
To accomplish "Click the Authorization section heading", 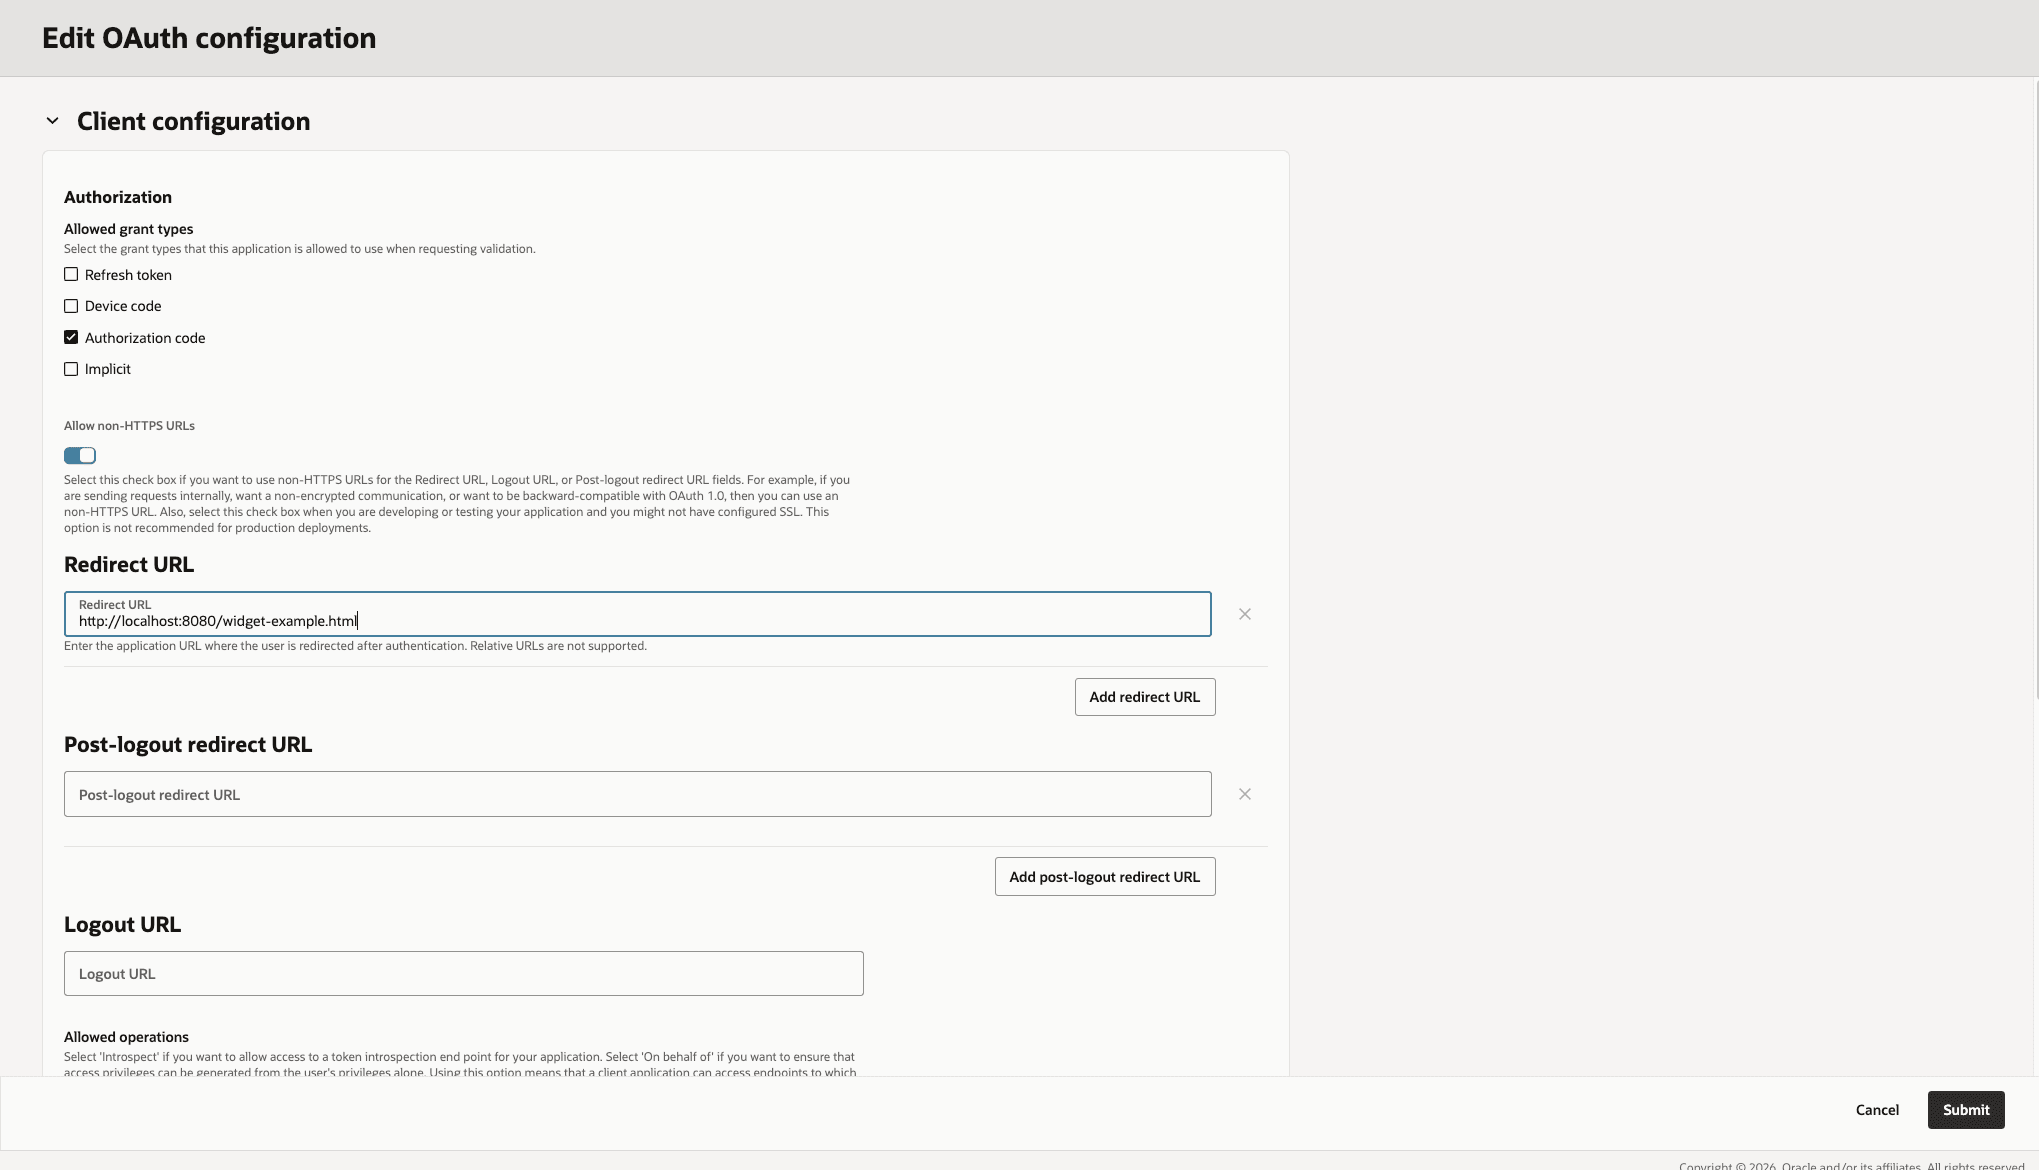I will pyautogui.click(x=118, y=197).
